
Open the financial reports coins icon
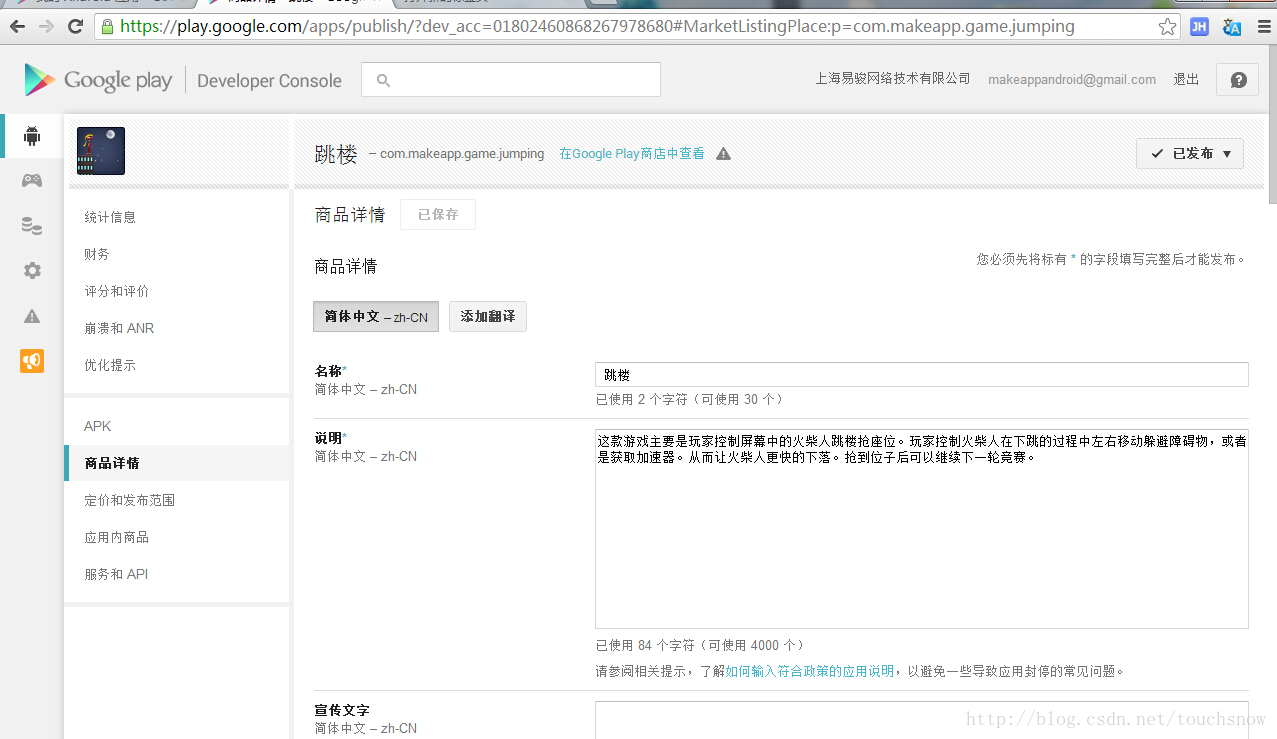click(x=32, y=226)
